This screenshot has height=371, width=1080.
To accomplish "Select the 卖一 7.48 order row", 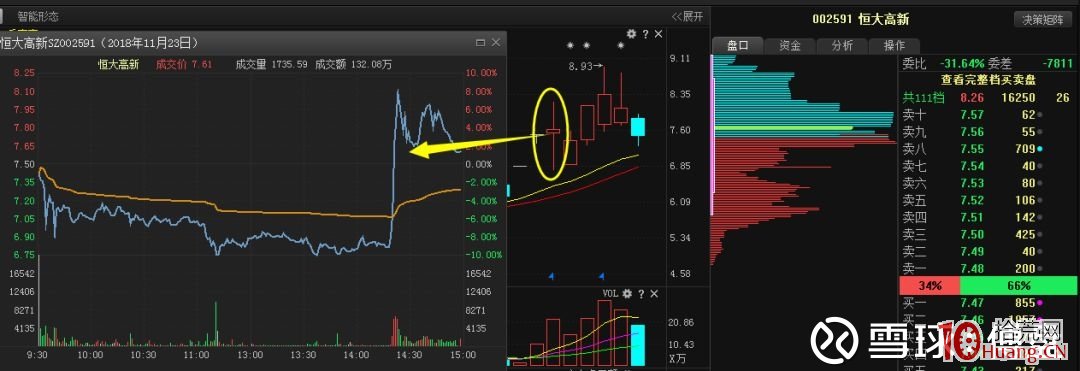I will point(988,268).
